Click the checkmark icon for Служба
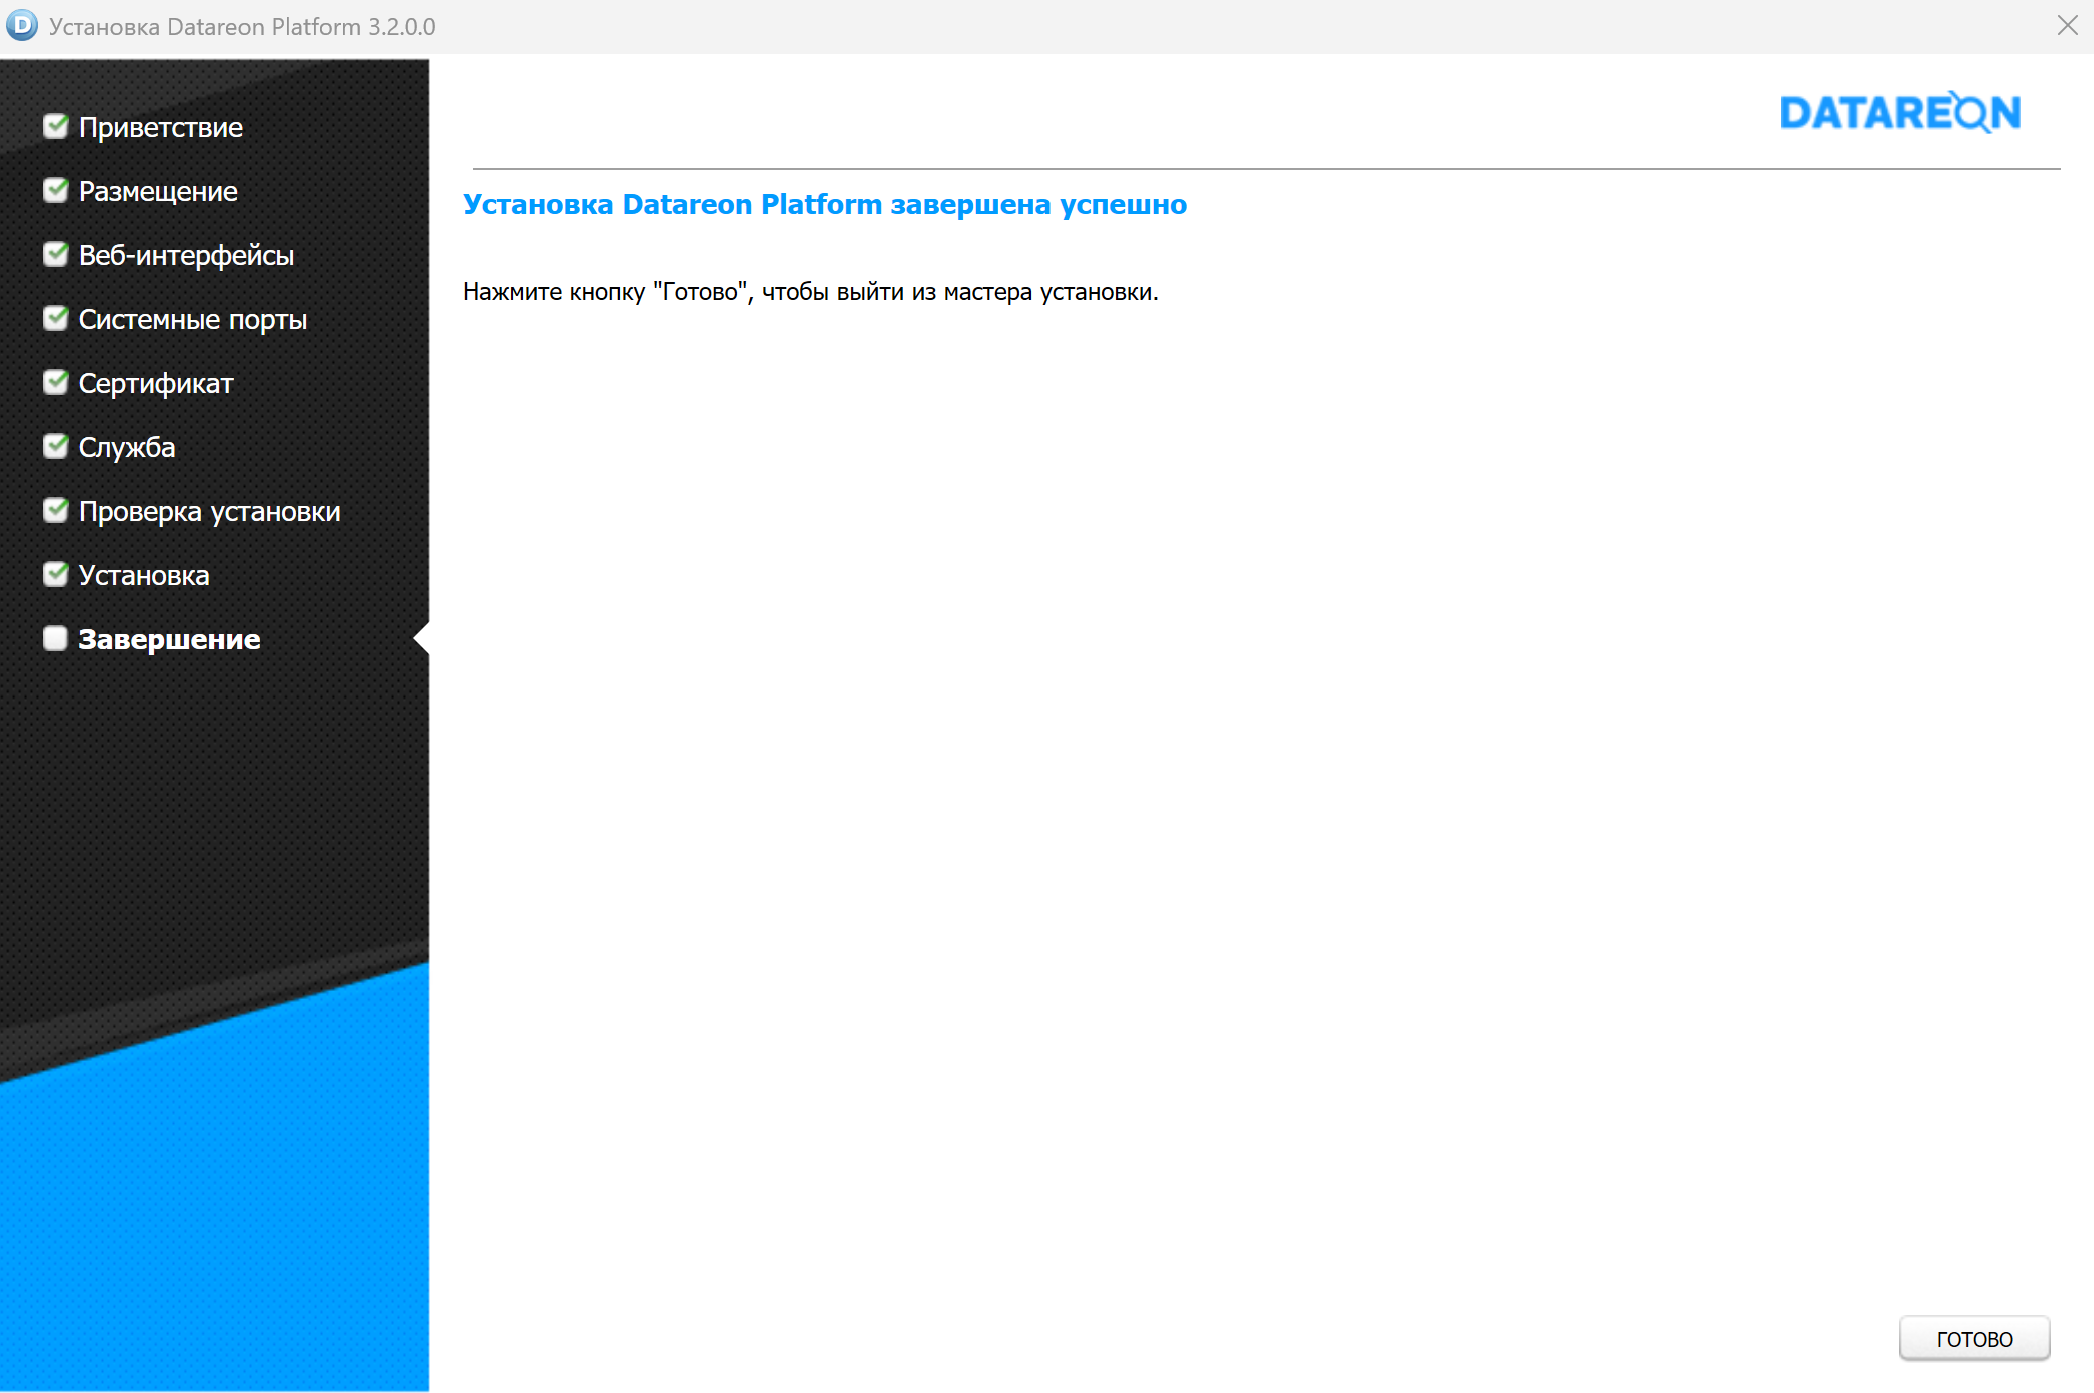The image size is (2094, 1393). tap(56, 446)
